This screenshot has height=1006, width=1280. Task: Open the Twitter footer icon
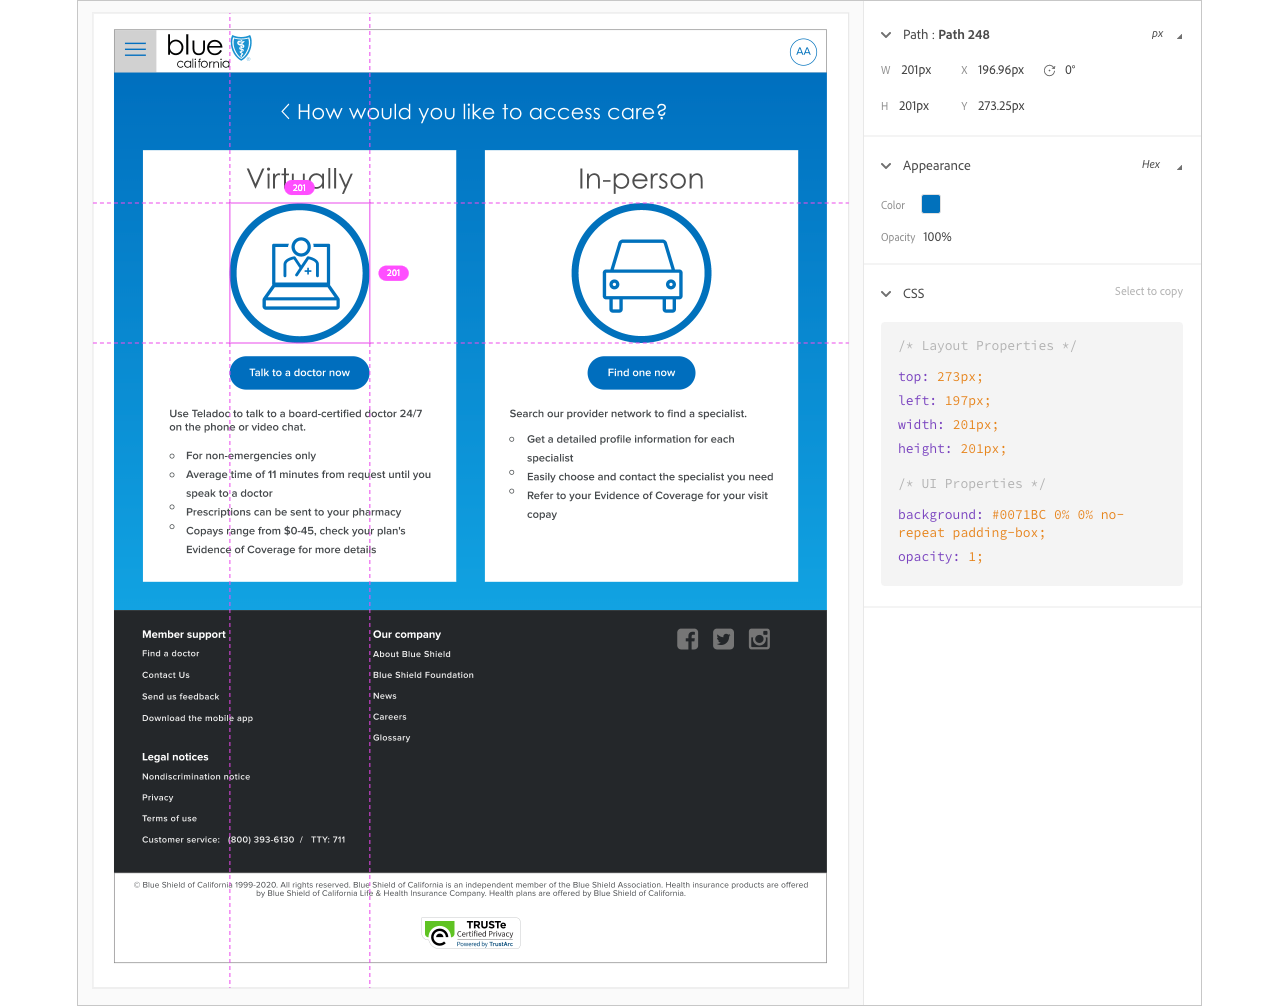[x=723, y=639]
